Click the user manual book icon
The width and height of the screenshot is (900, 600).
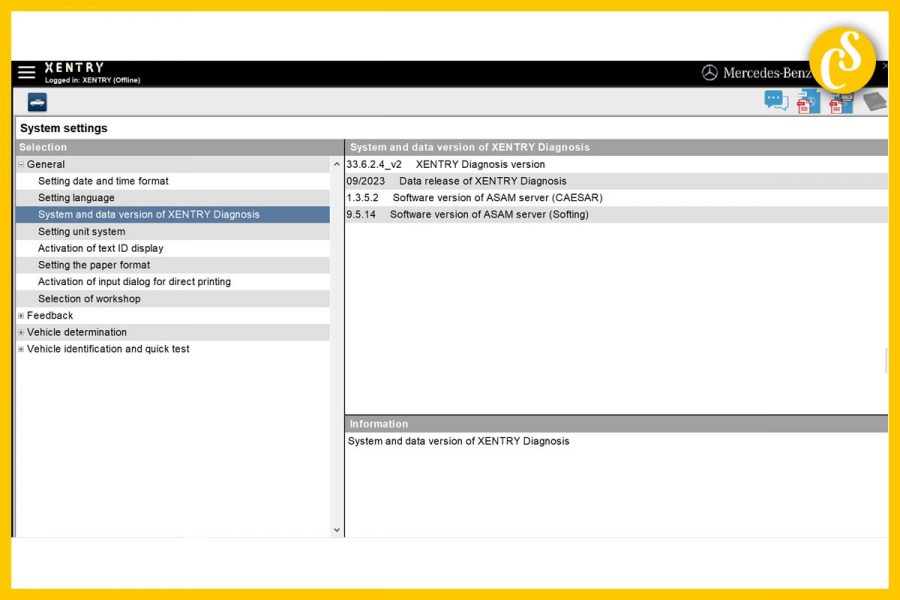pyautogui.click(x=873, y=101)
